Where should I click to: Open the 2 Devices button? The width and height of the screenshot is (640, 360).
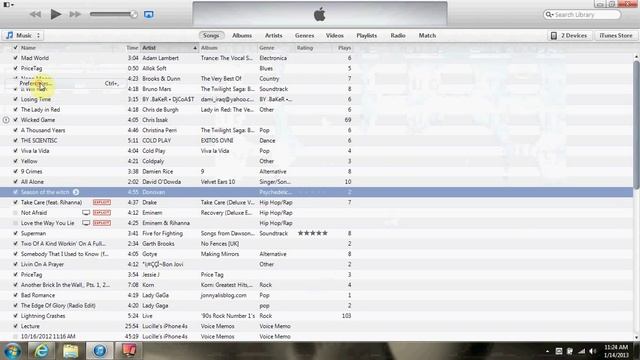(569, 36)
